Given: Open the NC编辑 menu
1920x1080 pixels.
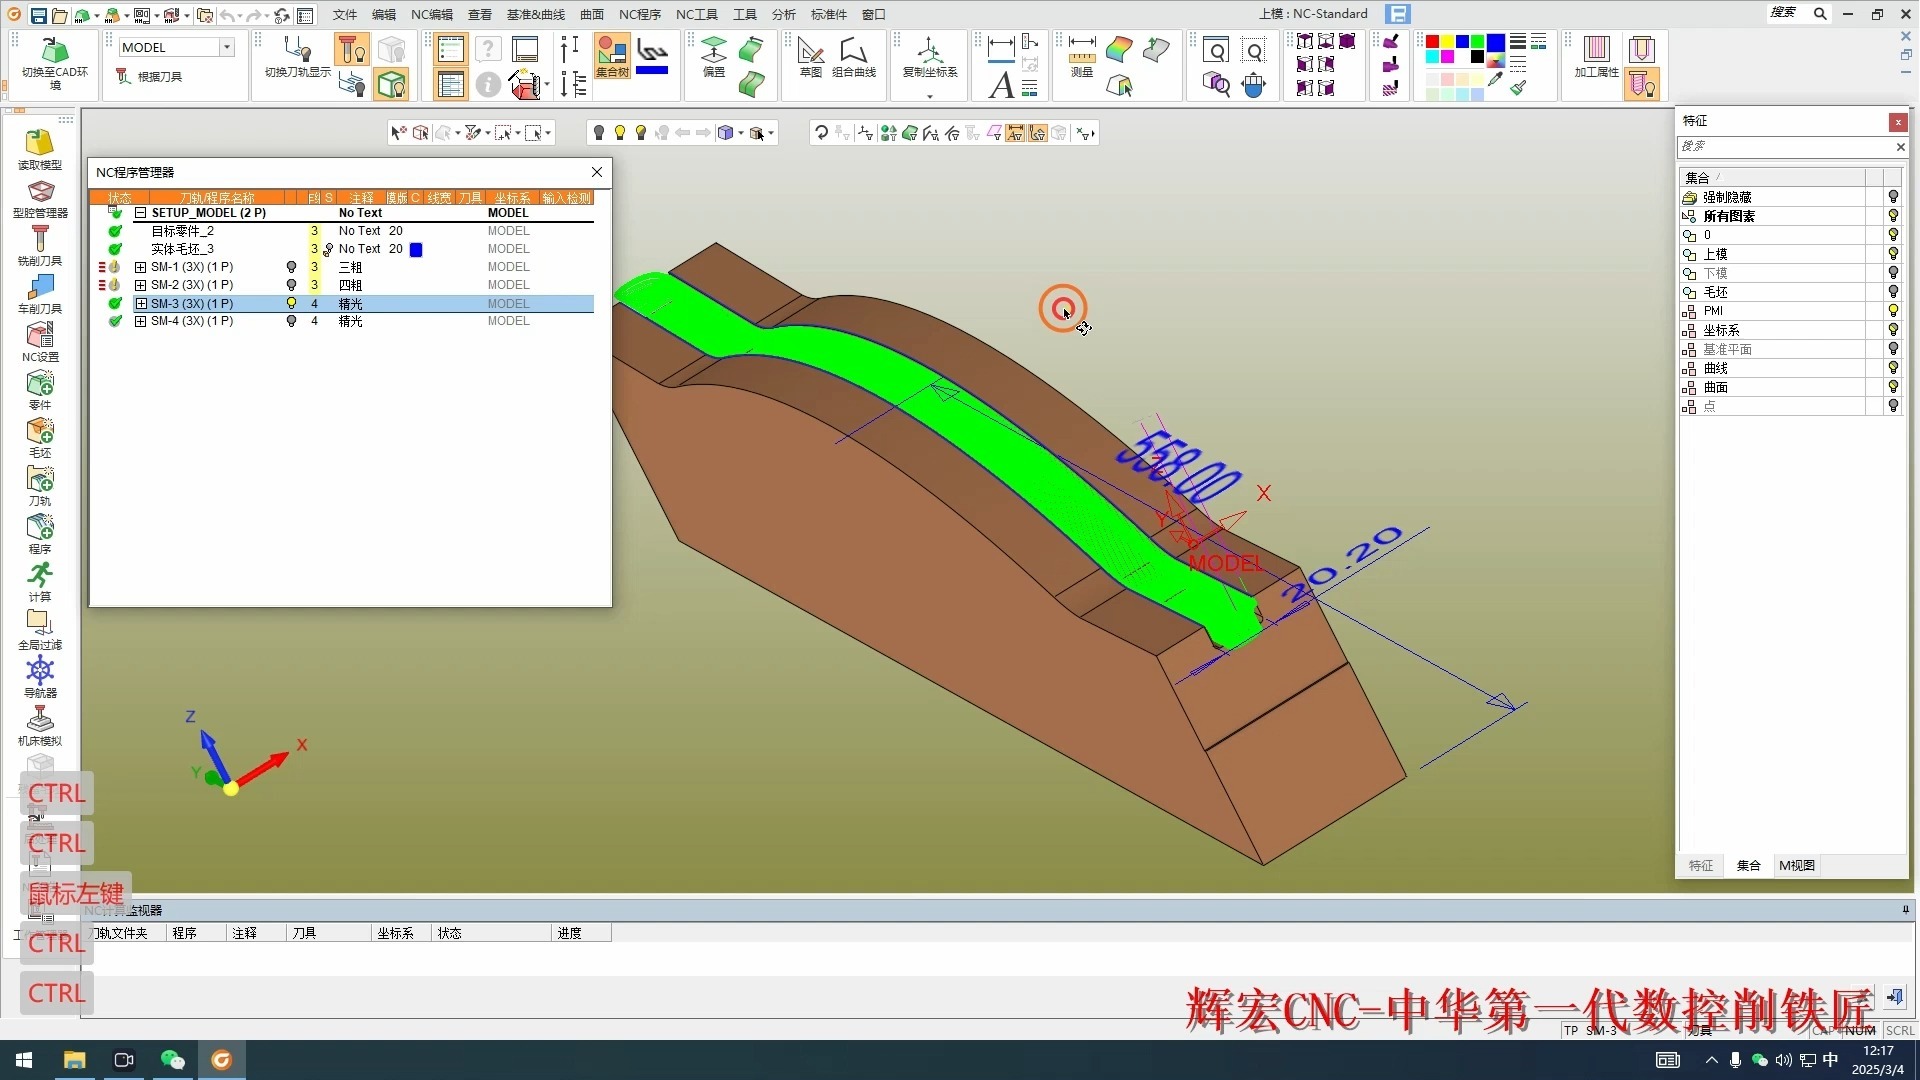Looking at the screenshot, I should point(431,14).
